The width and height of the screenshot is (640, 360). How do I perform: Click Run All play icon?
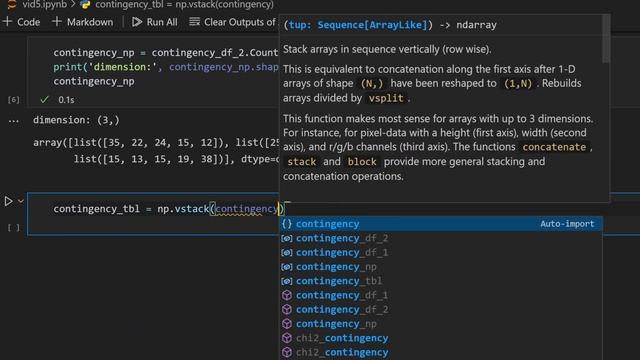pos(137,22)
